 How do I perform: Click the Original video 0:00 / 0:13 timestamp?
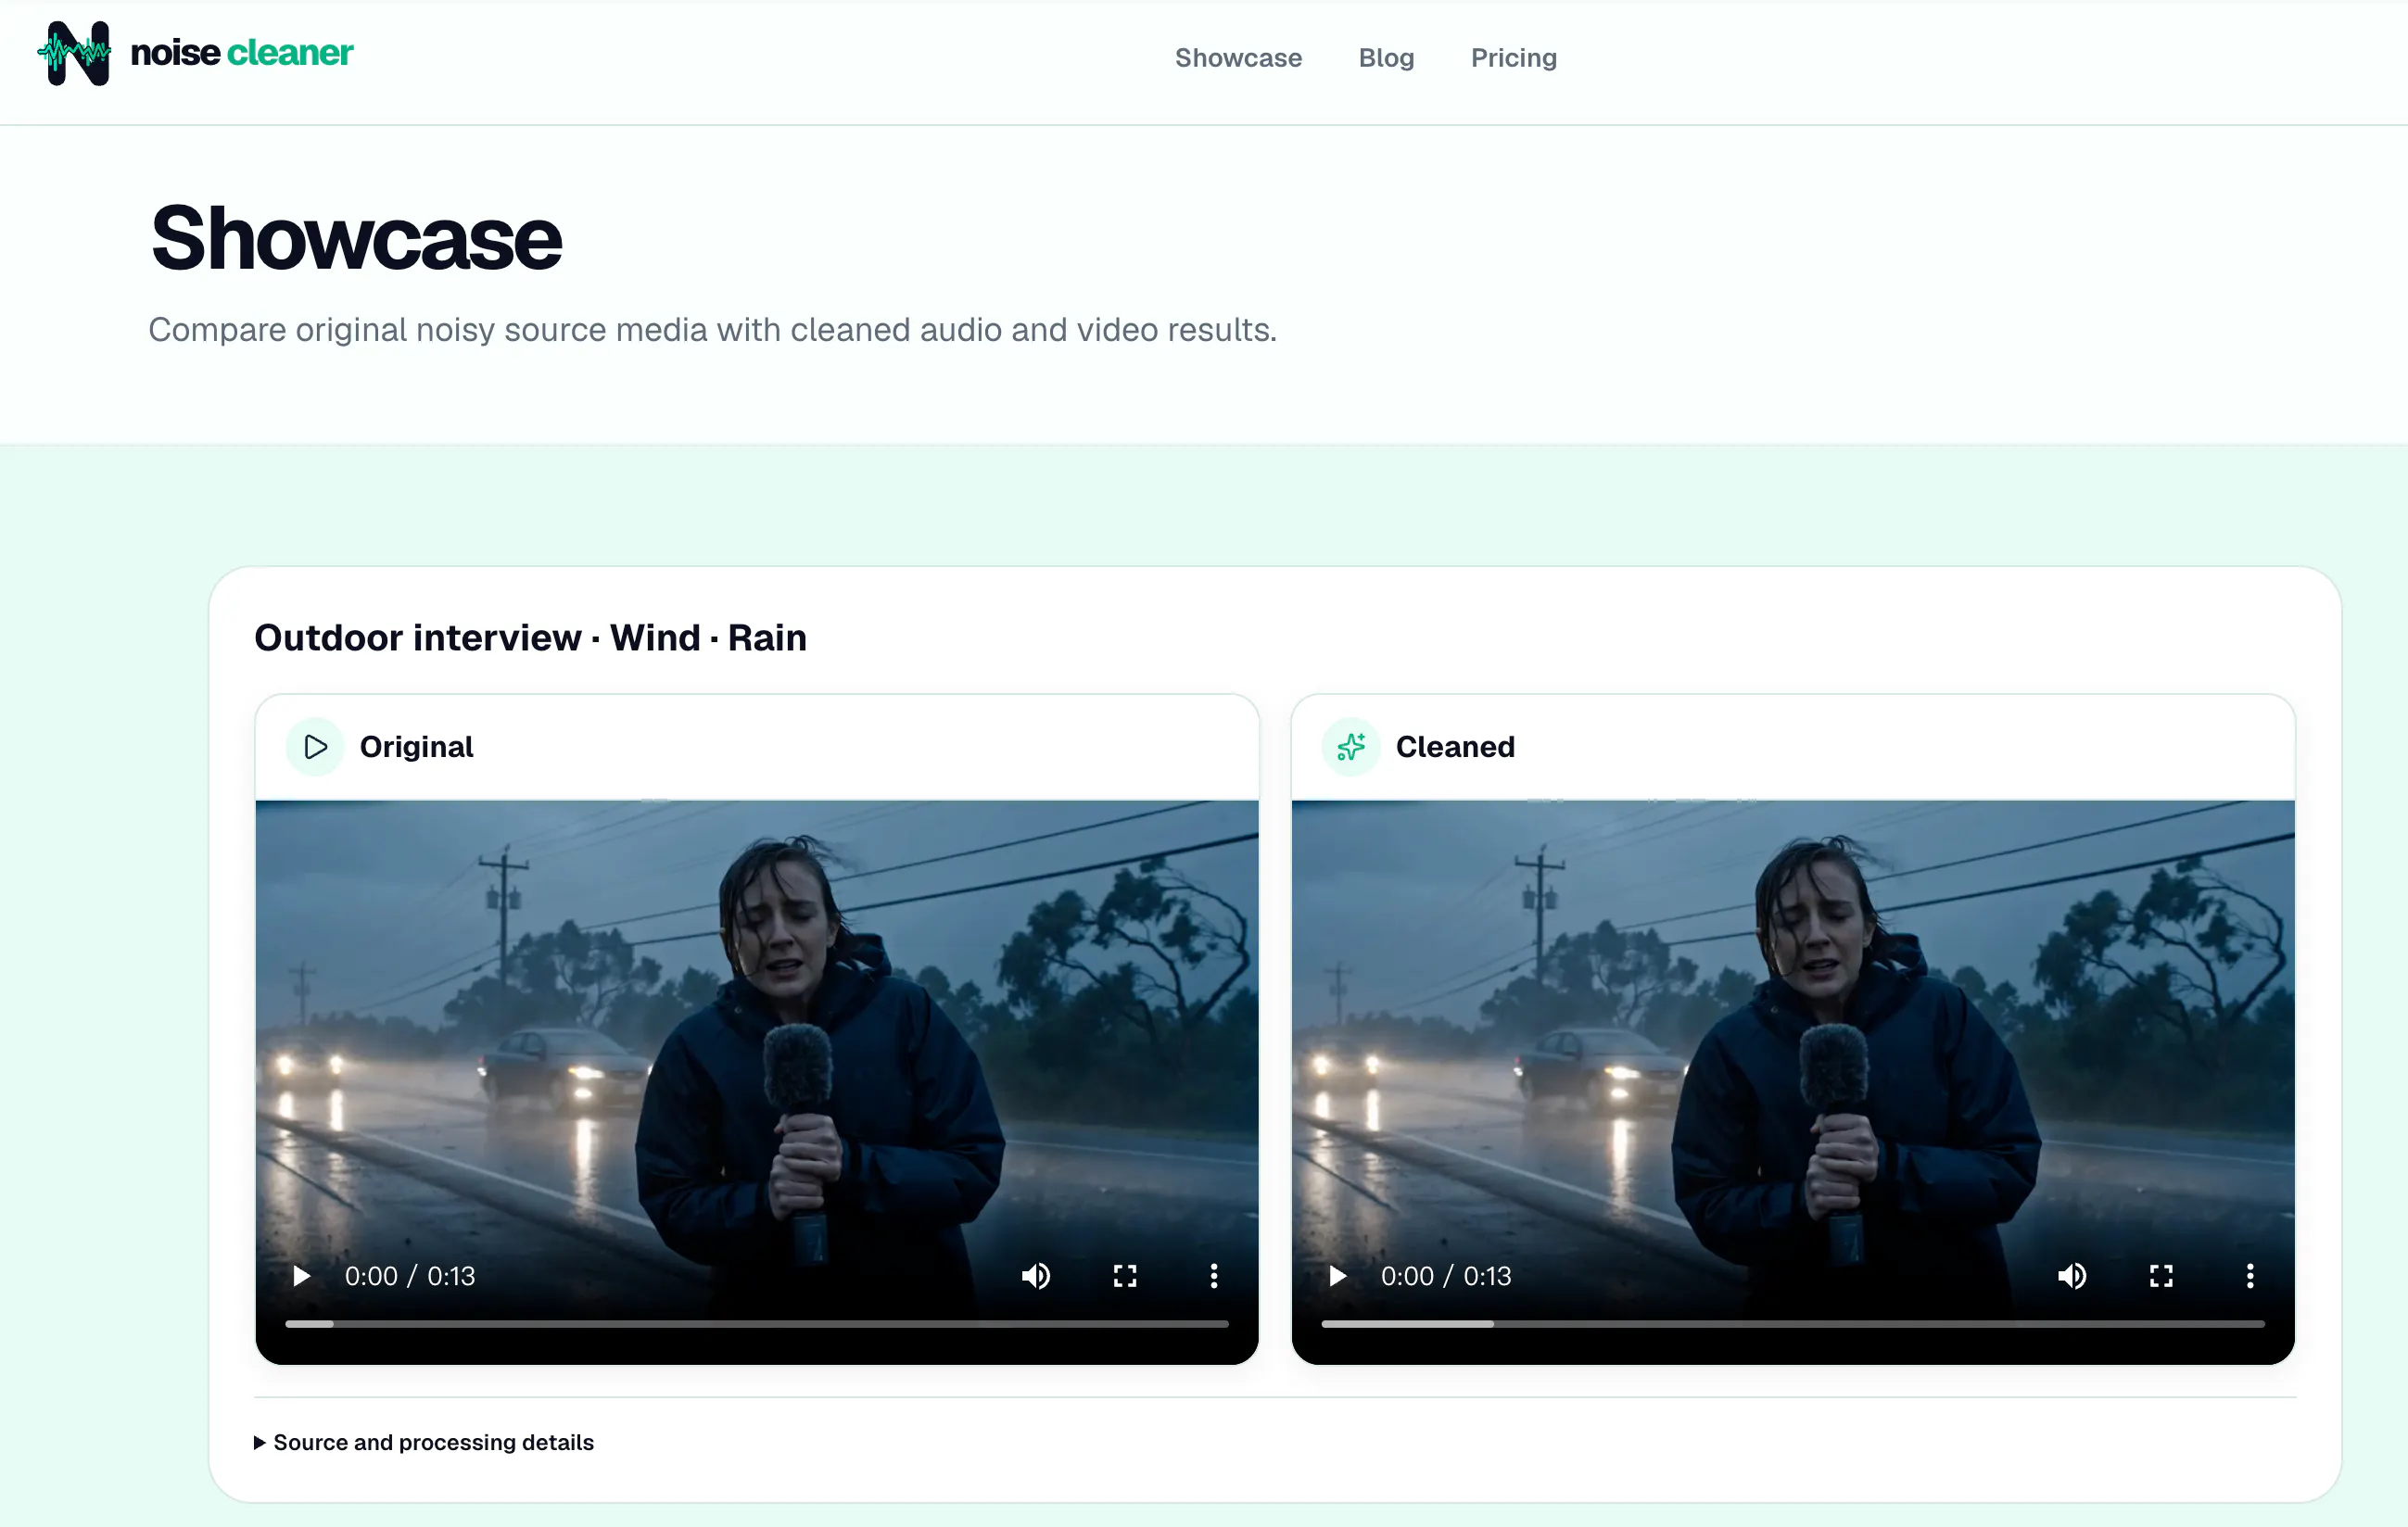pos(410,1276)
